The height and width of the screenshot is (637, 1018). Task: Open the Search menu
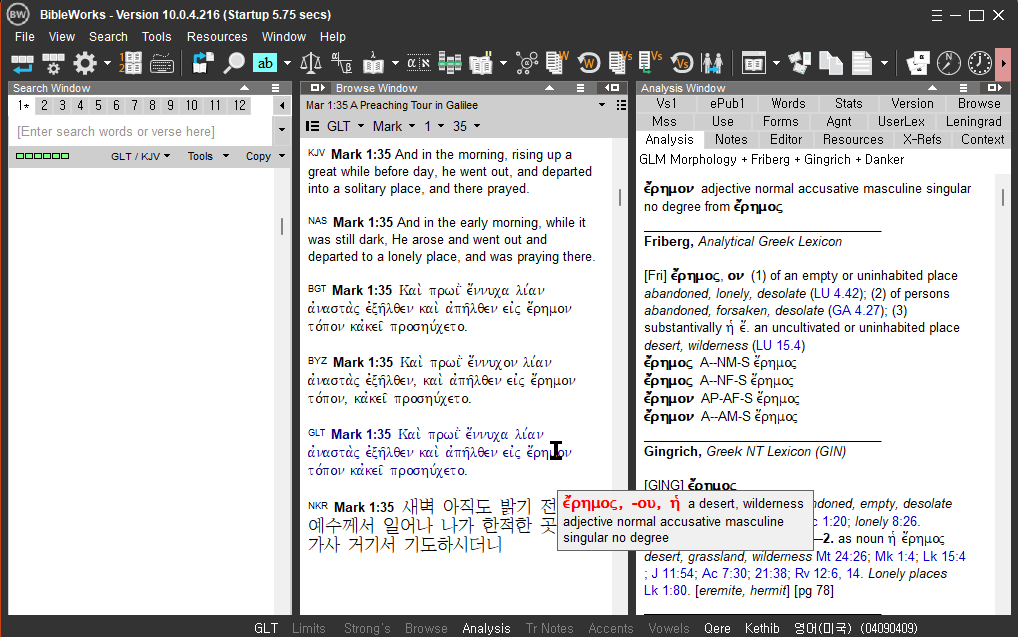108,36
